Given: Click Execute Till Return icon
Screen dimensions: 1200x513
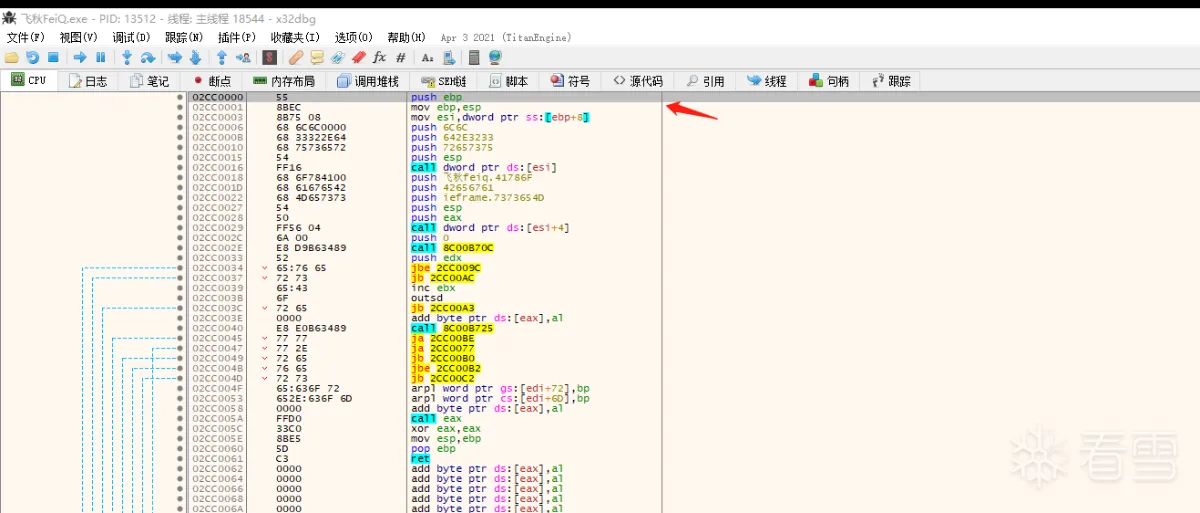Looking at the screenshot, I should point(222,57).
